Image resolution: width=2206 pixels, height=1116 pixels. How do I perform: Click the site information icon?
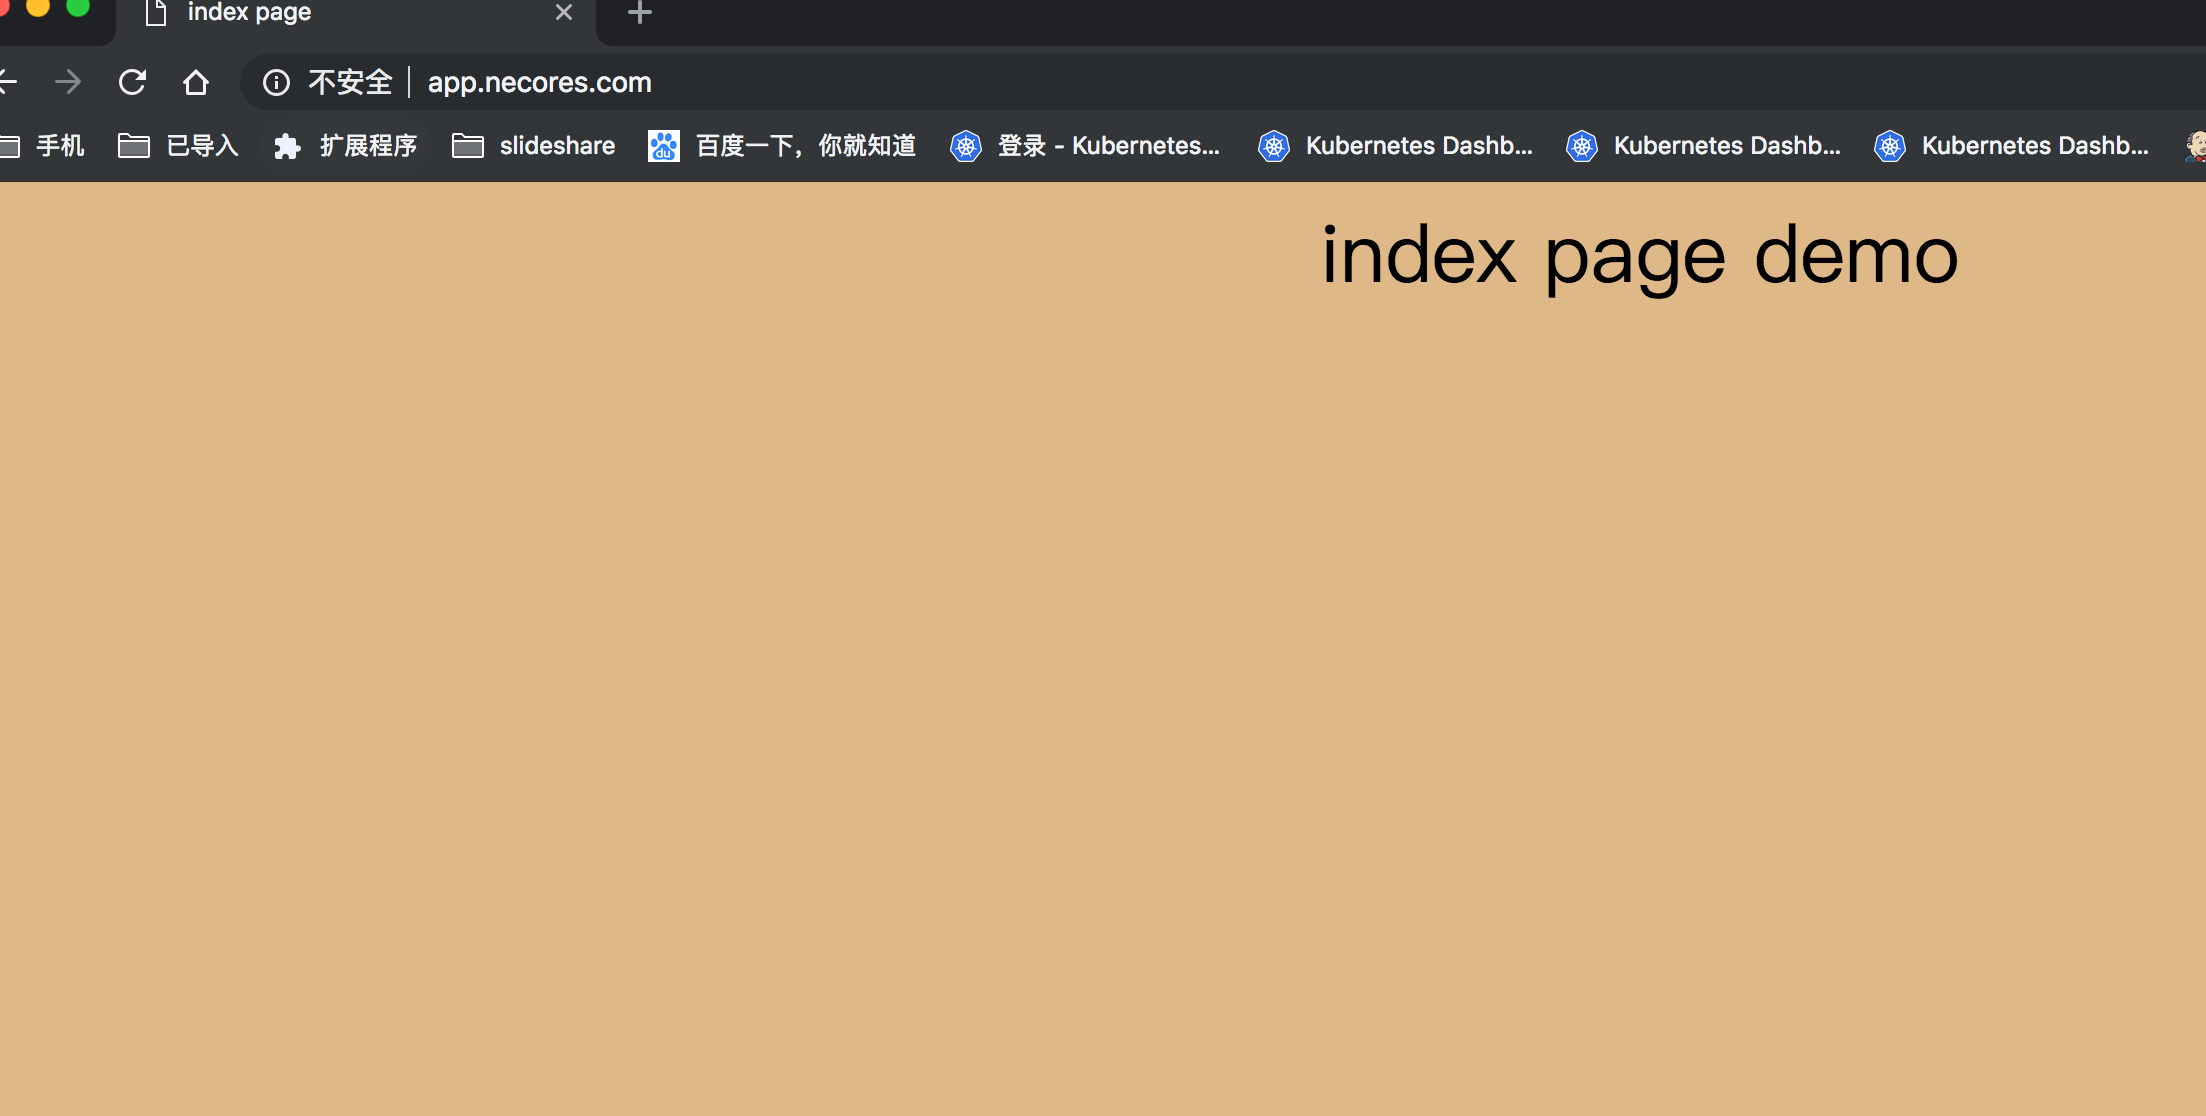[x=276, y=82]
